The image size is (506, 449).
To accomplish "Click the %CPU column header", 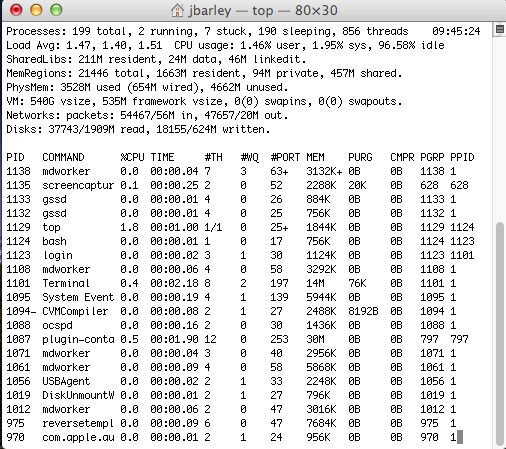I will tap(132, 157).
